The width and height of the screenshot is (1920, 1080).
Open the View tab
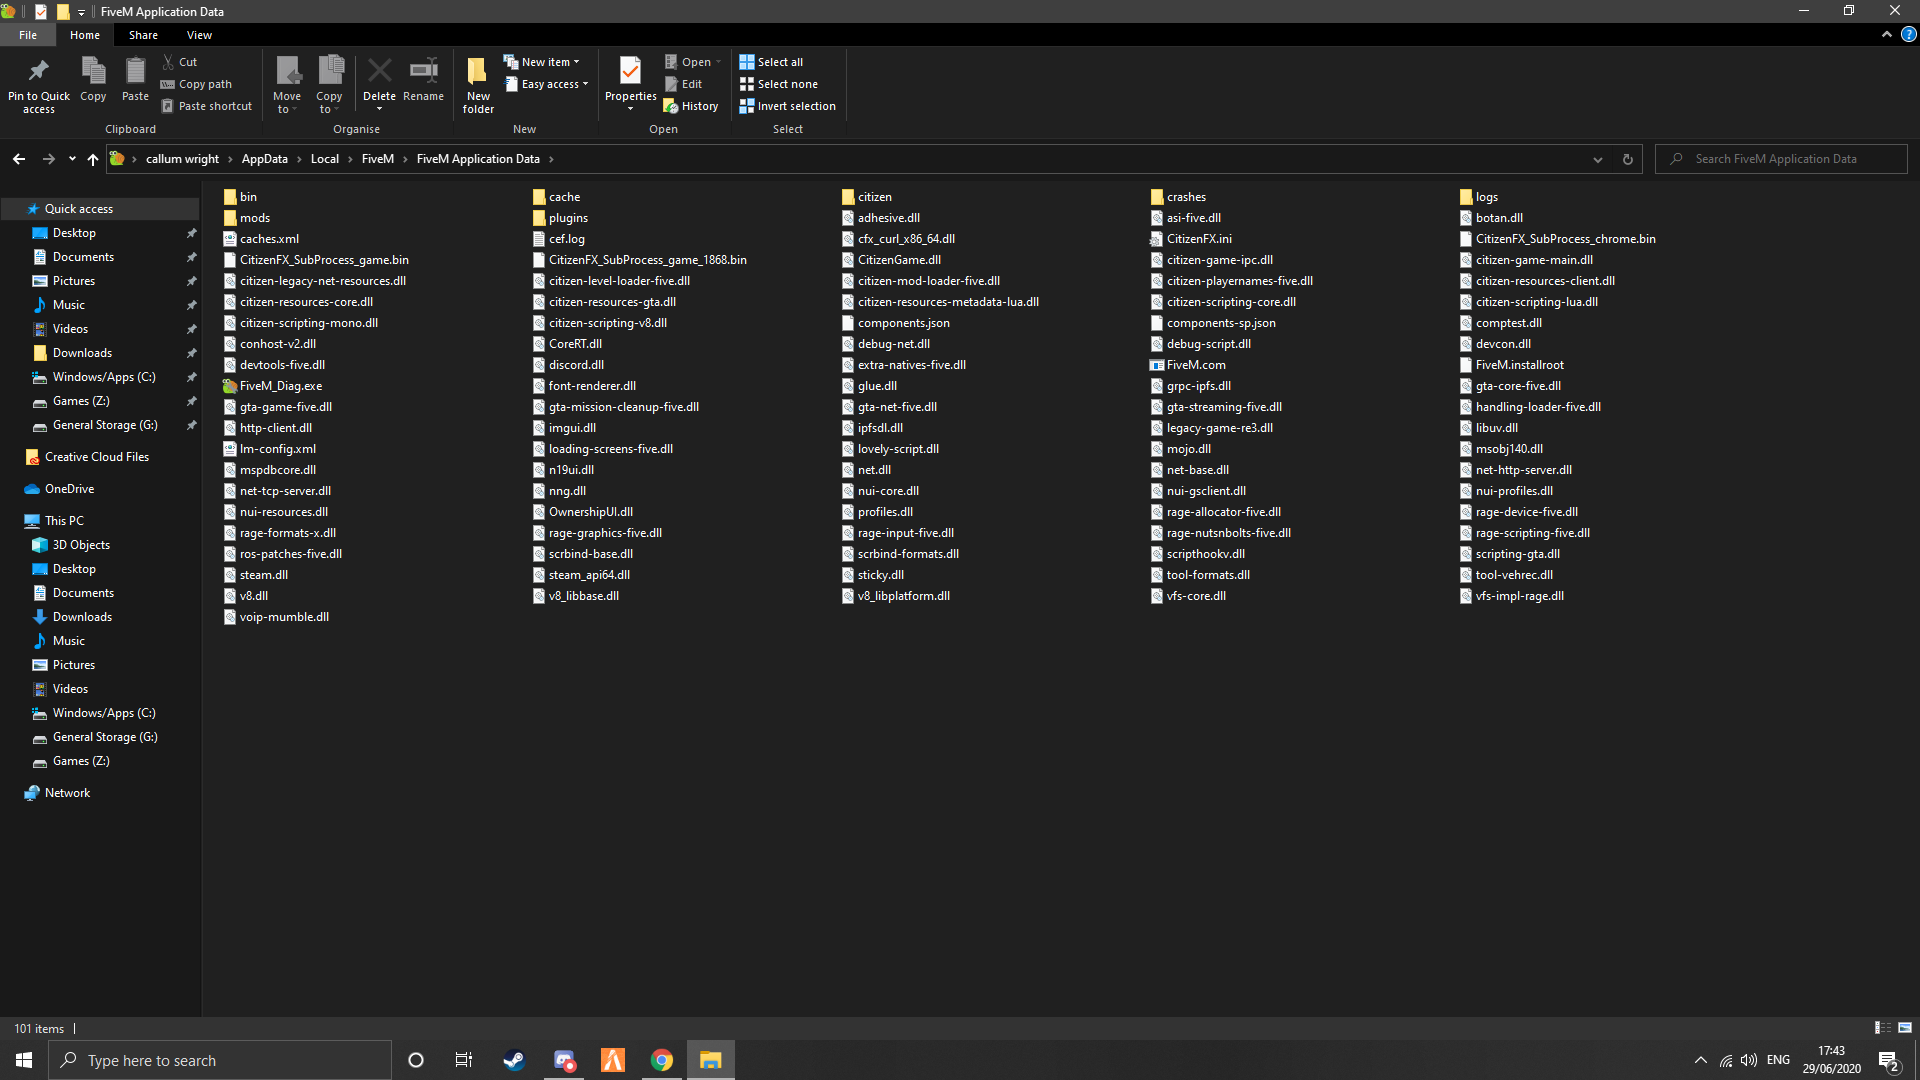pyautogui.click(x=198, y=34)
